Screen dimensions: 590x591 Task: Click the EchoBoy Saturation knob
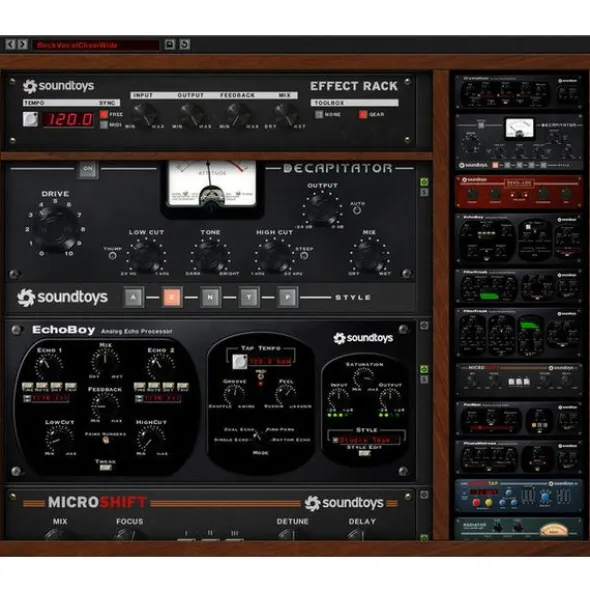tap(363, 378)
